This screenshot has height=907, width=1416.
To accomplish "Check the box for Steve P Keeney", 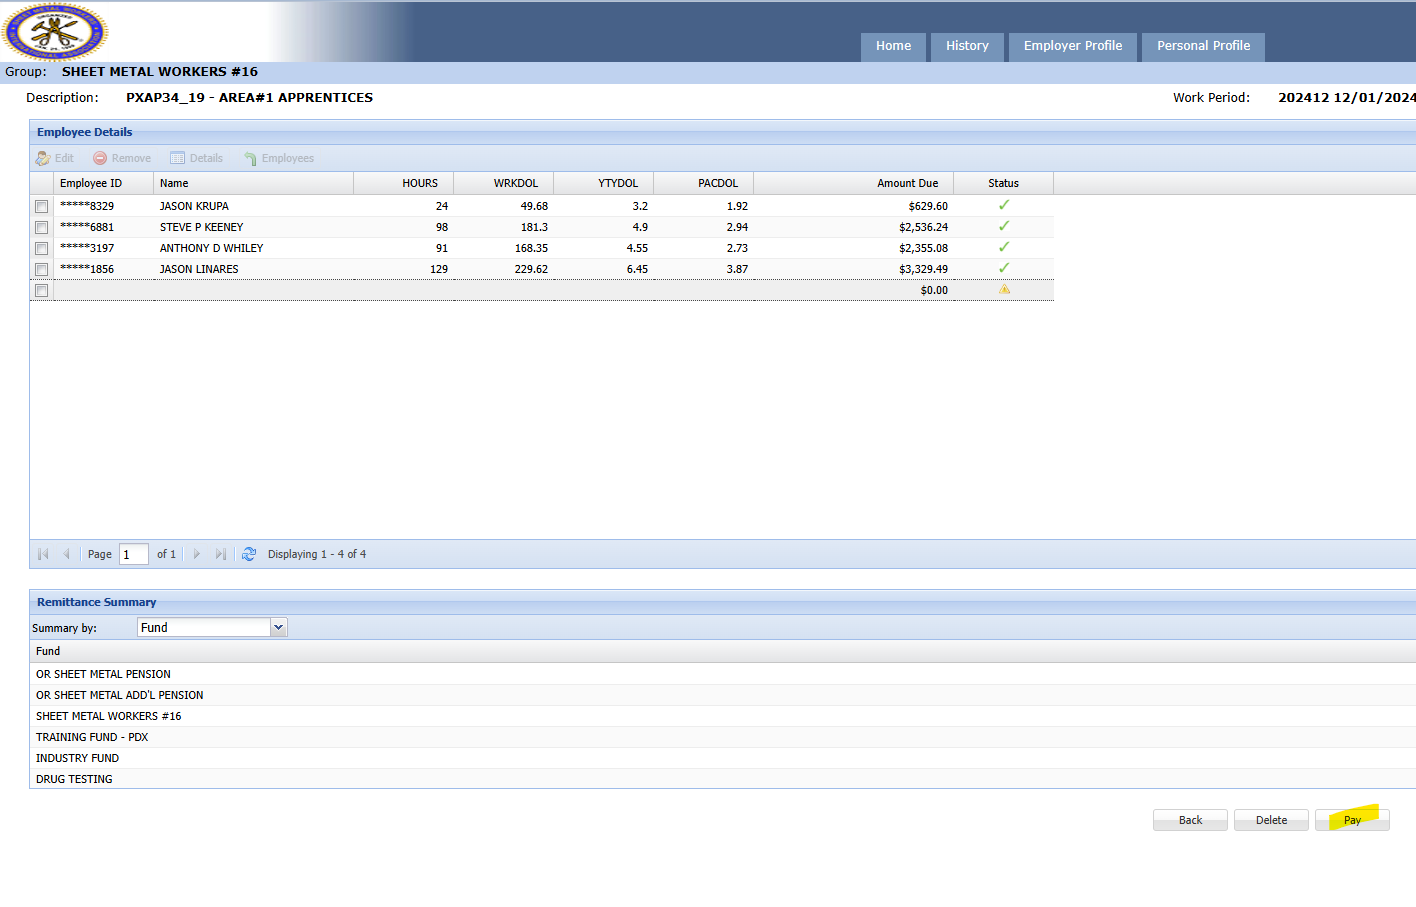I will pyautogui.click(x=41, y=228).
